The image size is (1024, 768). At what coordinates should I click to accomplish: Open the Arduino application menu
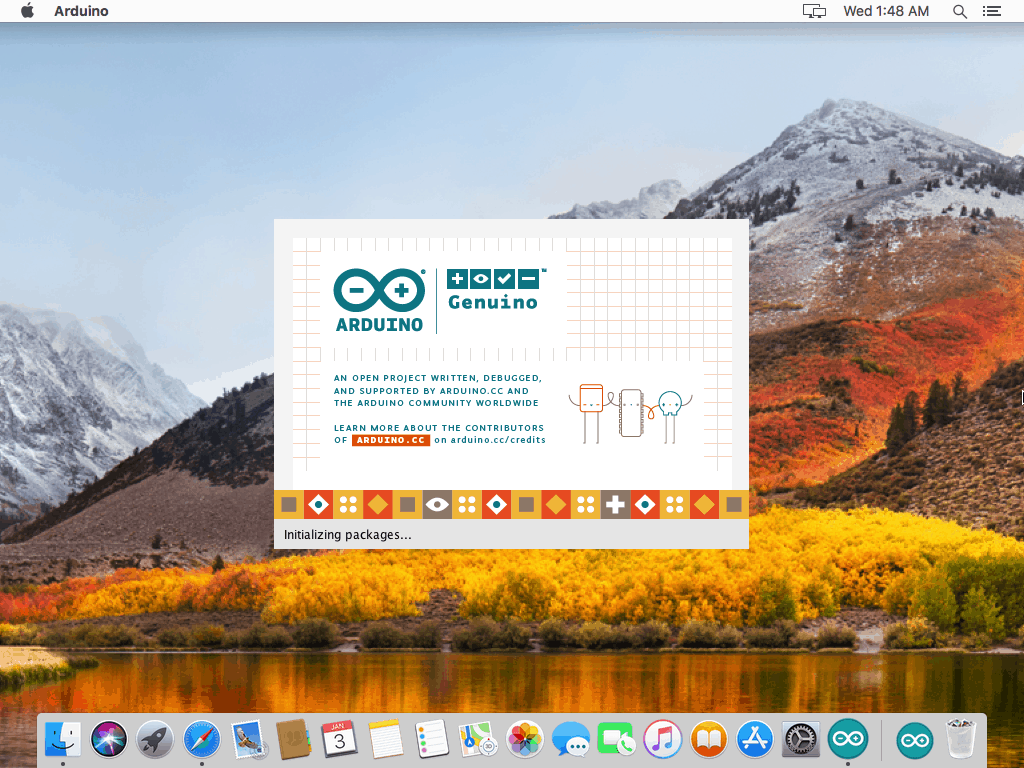(81, 11)
